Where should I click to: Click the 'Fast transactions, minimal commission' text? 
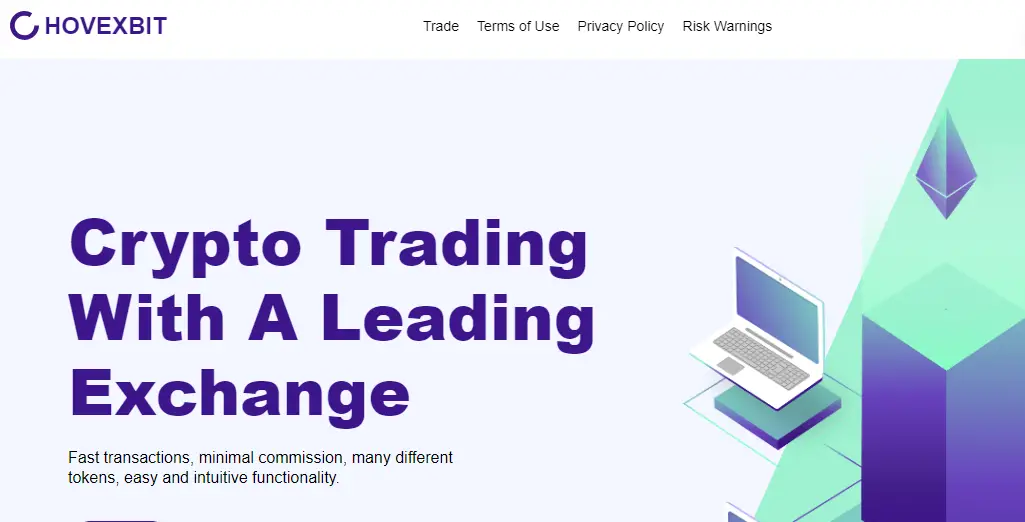[x=207, y=457]
